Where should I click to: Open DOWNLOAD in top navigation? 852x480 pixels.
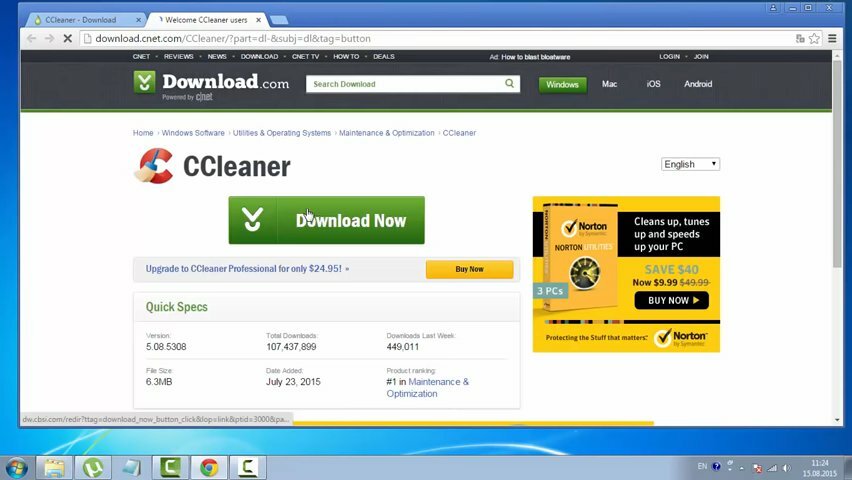coord(259,57)
